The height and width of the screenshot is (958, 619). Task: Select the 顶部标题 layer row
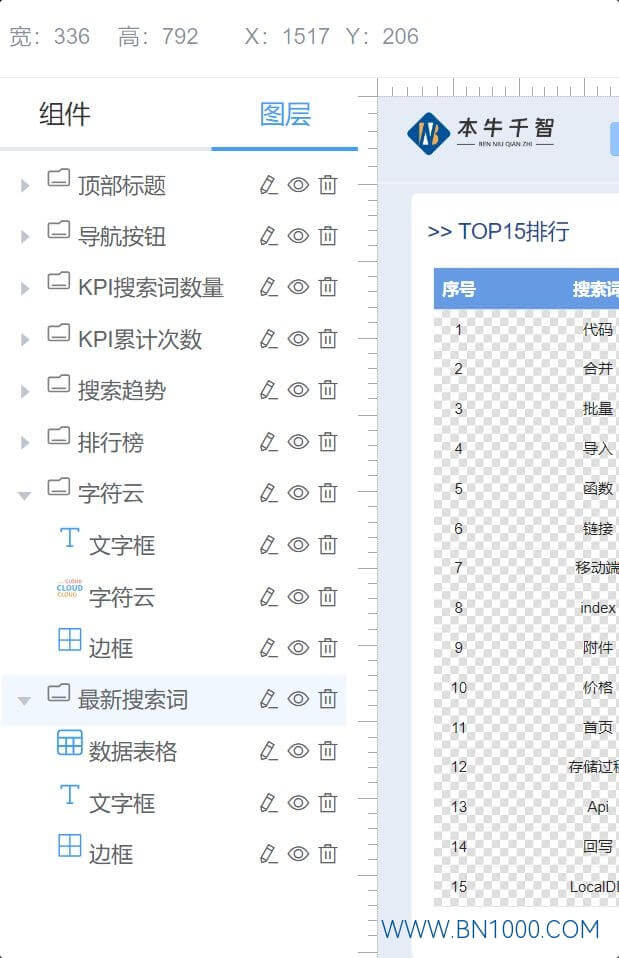[x=174, y=185]
